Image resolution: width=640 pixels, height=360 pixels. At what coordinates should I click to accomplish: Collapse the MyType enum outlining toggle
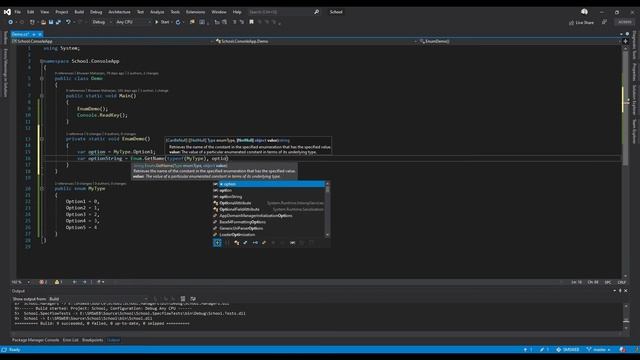[42, 189]
